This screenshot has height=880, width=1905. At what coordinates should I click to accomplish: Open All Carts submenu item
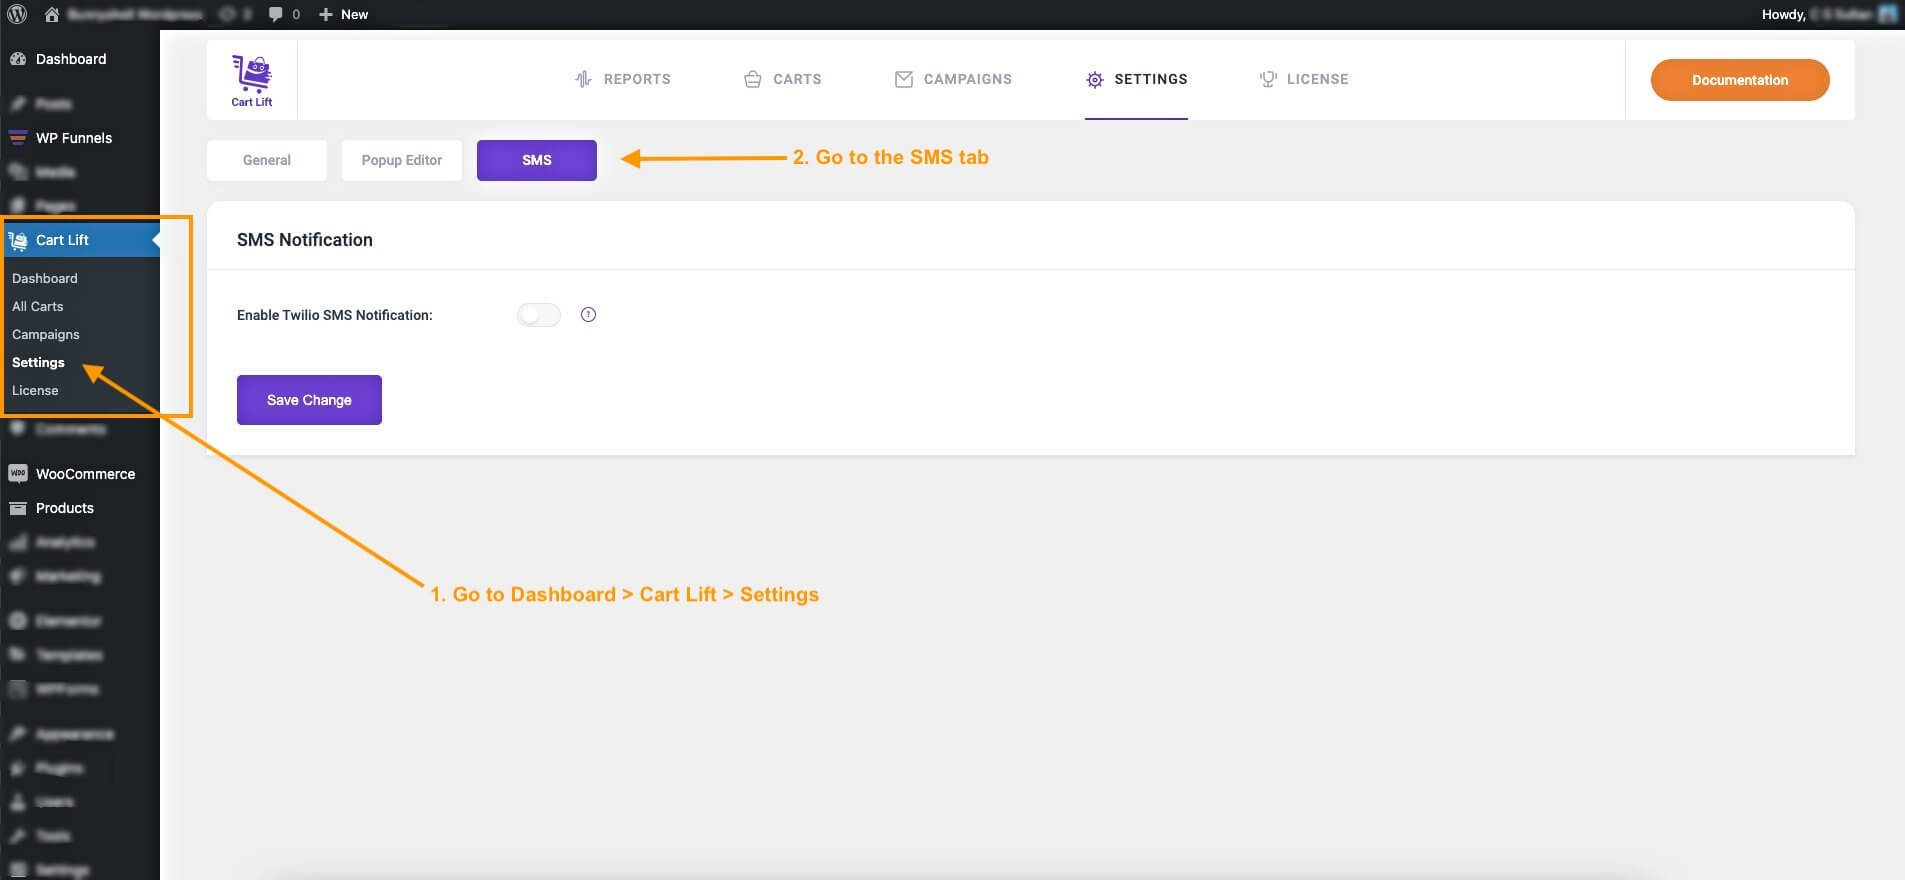pyautogui.click(x=38, y=306)
